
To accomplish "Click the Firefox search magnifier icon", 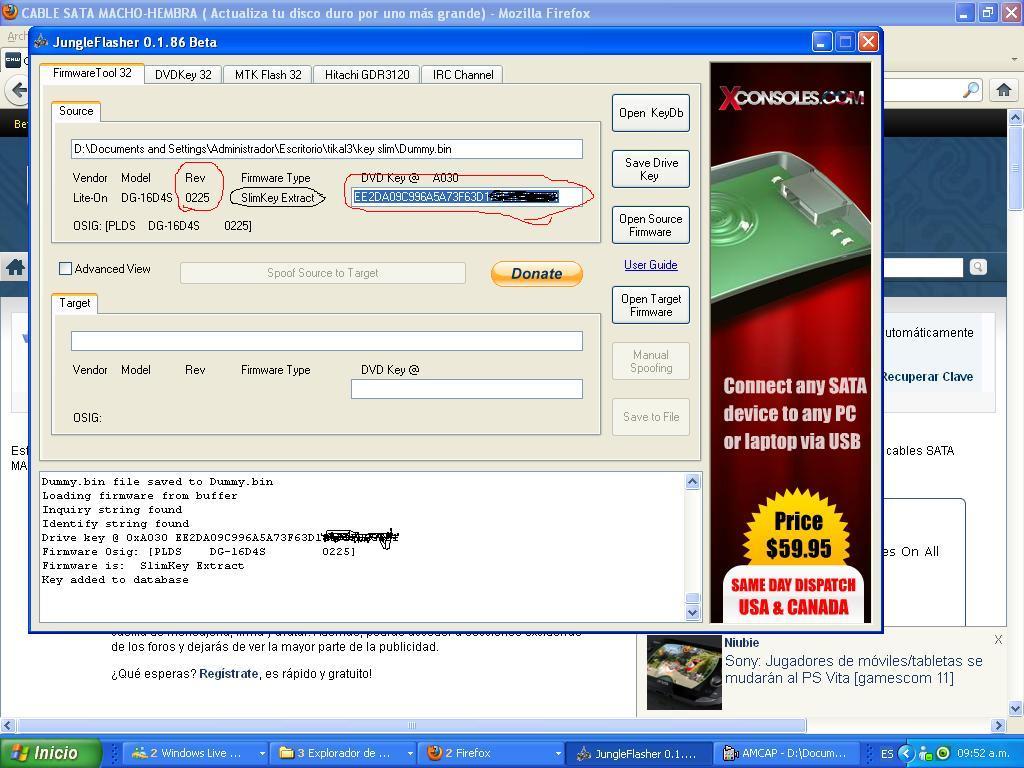I will point(971,89).
